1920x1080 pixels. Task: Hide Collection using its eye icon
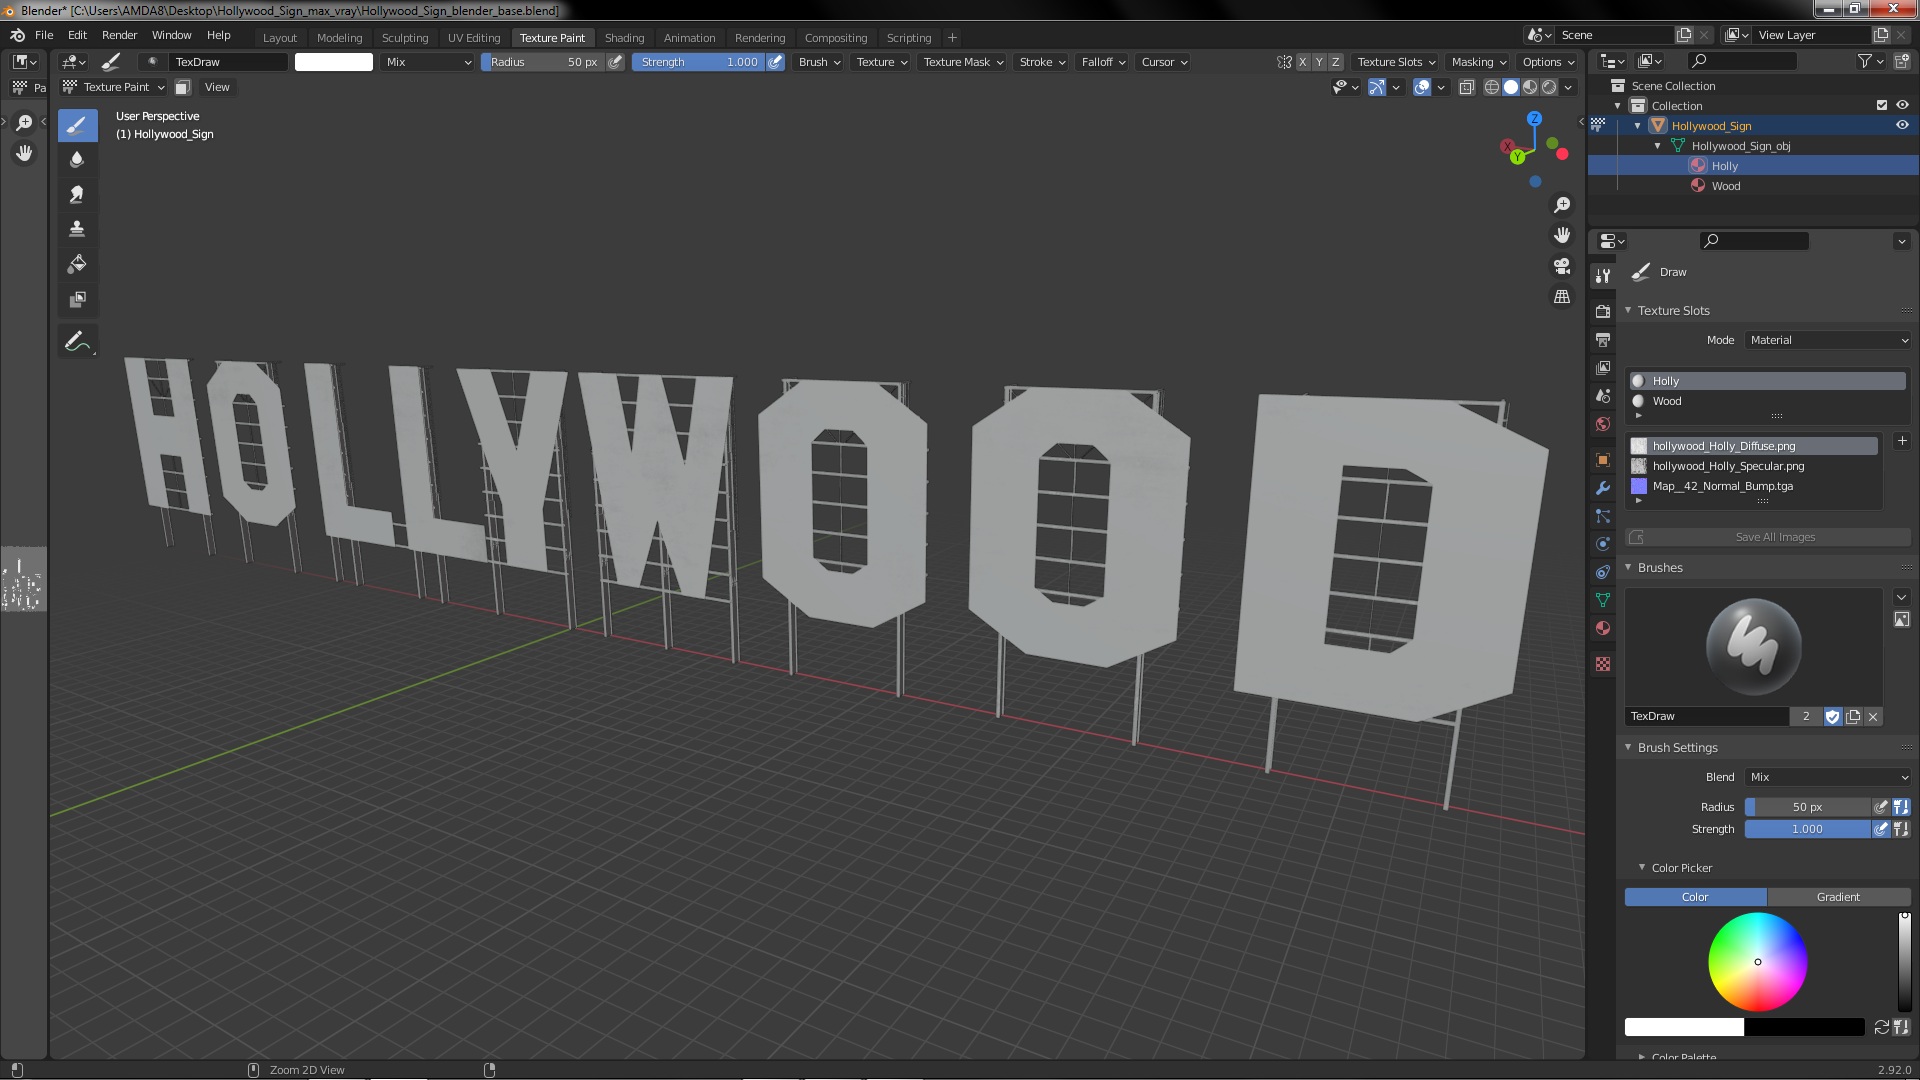pyautogui.click(x=1902, y=105)
